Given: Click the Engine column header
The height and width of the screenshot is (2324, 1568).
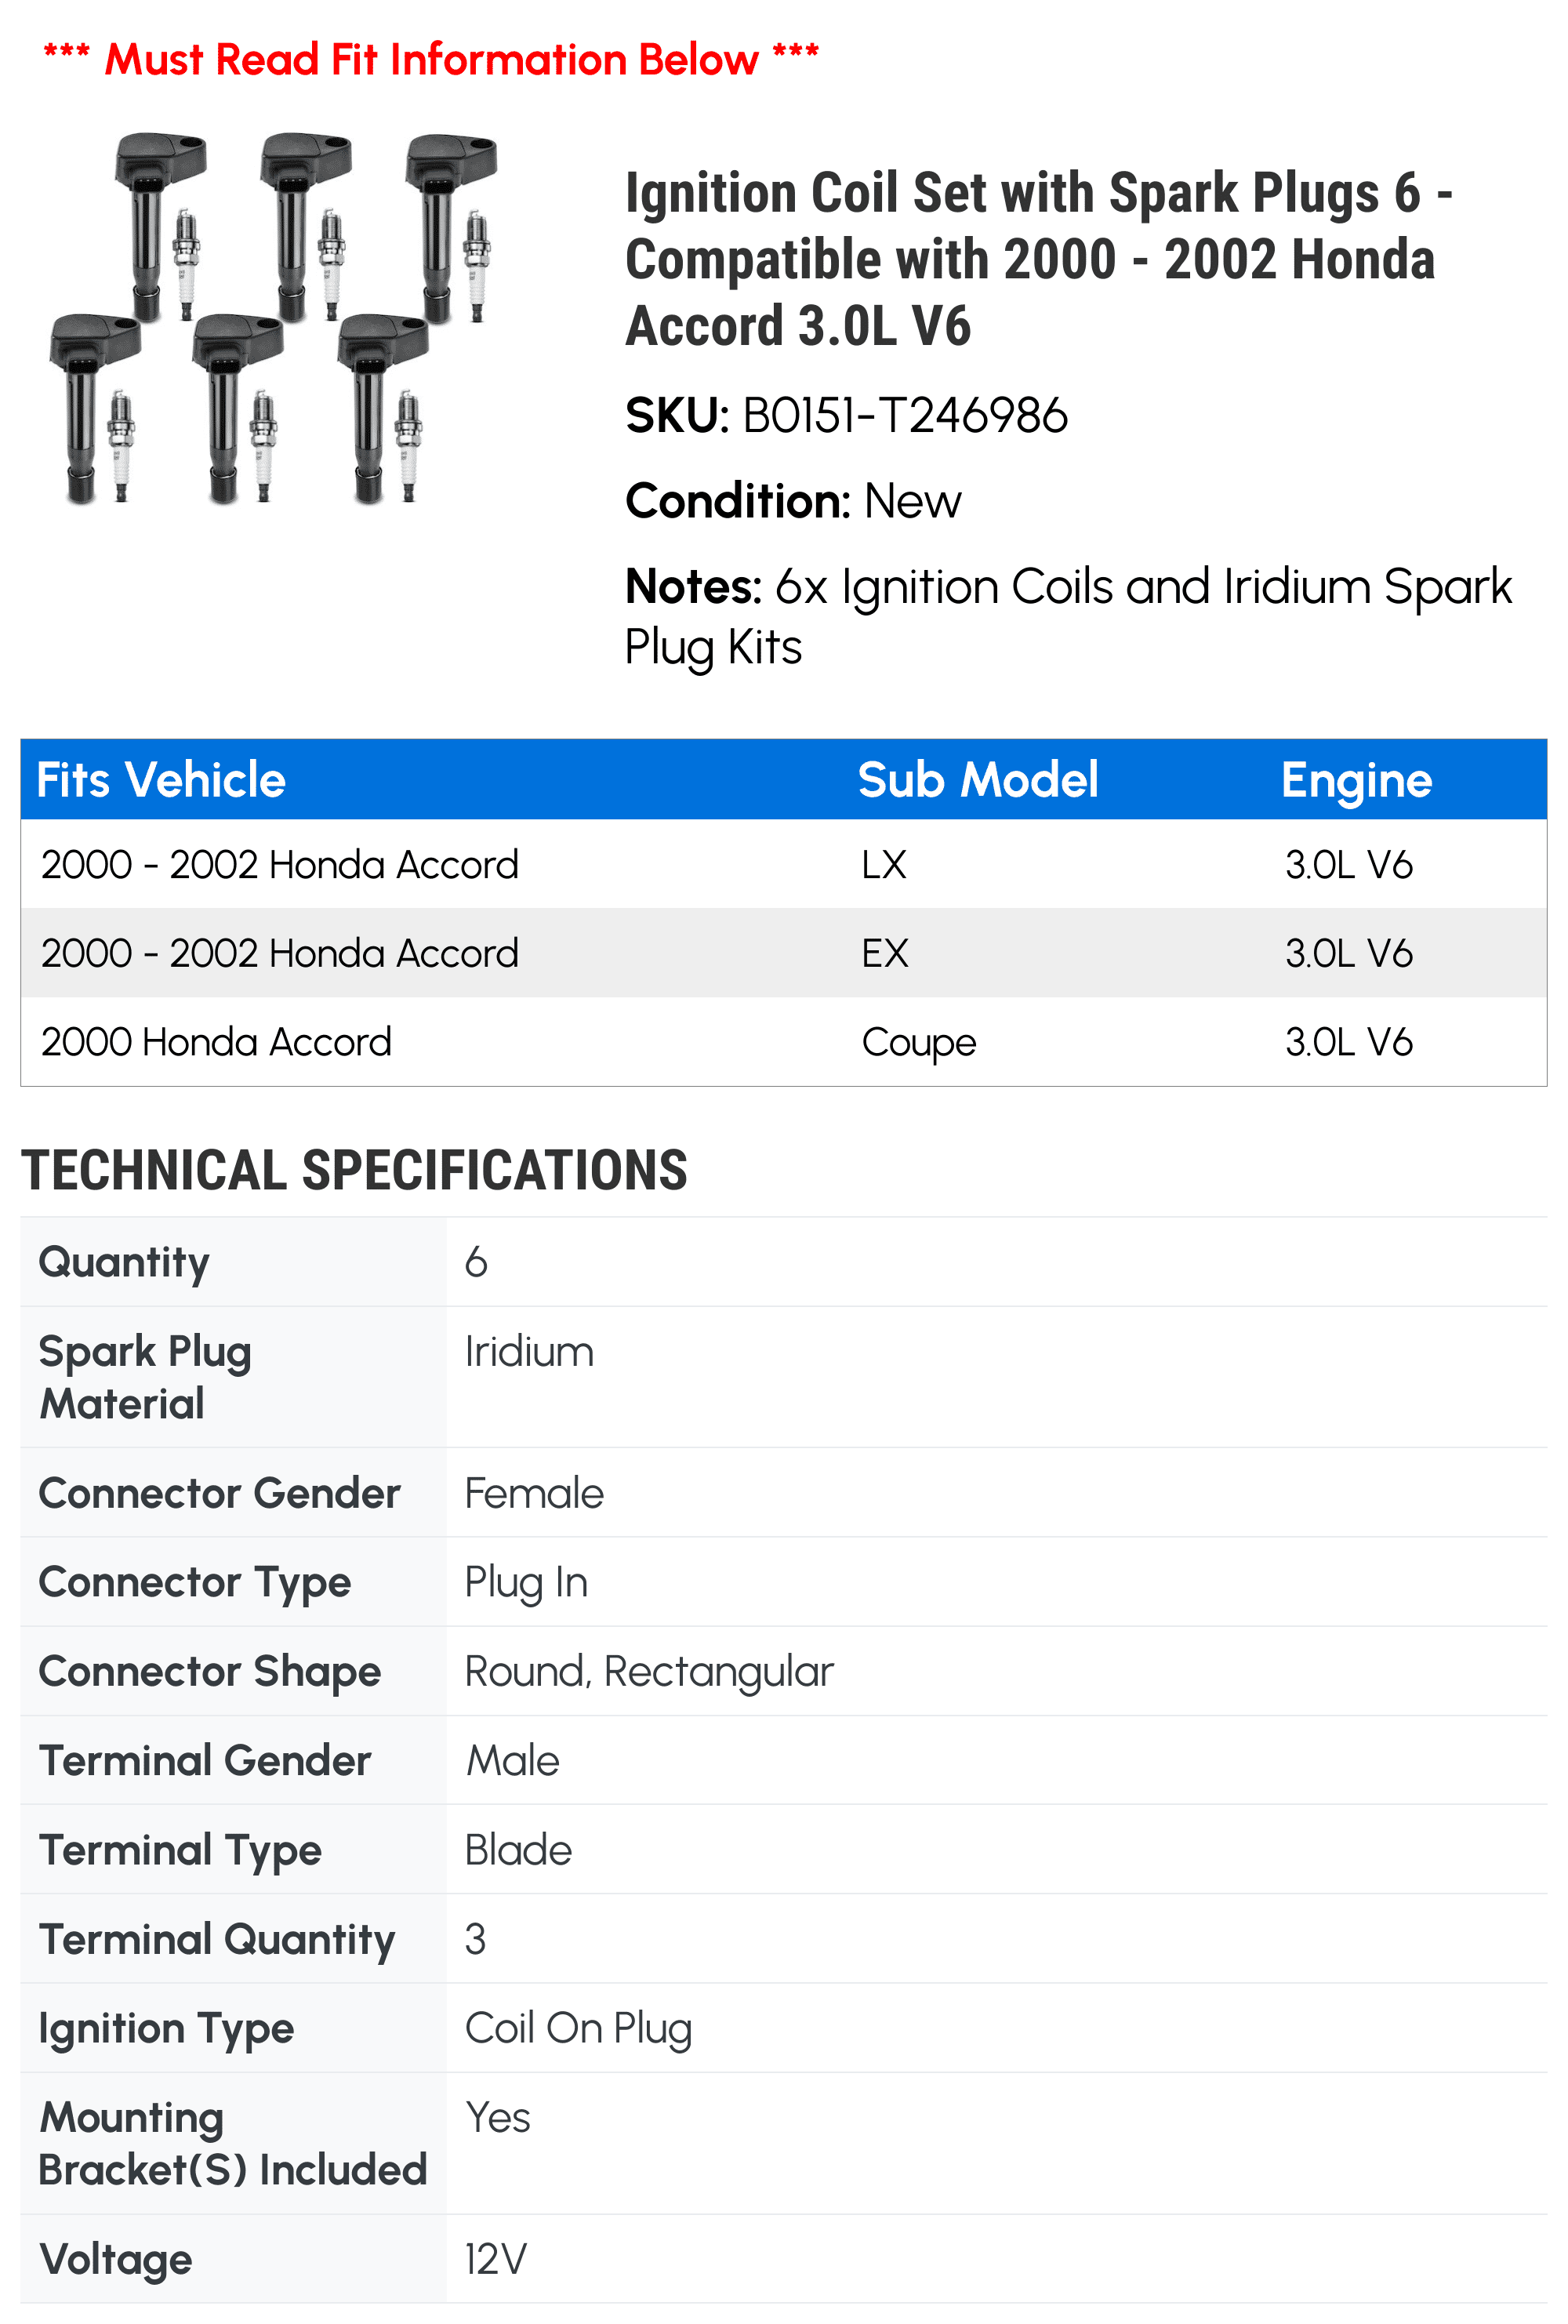Looking at the screenshot, I should (1356, 780).
